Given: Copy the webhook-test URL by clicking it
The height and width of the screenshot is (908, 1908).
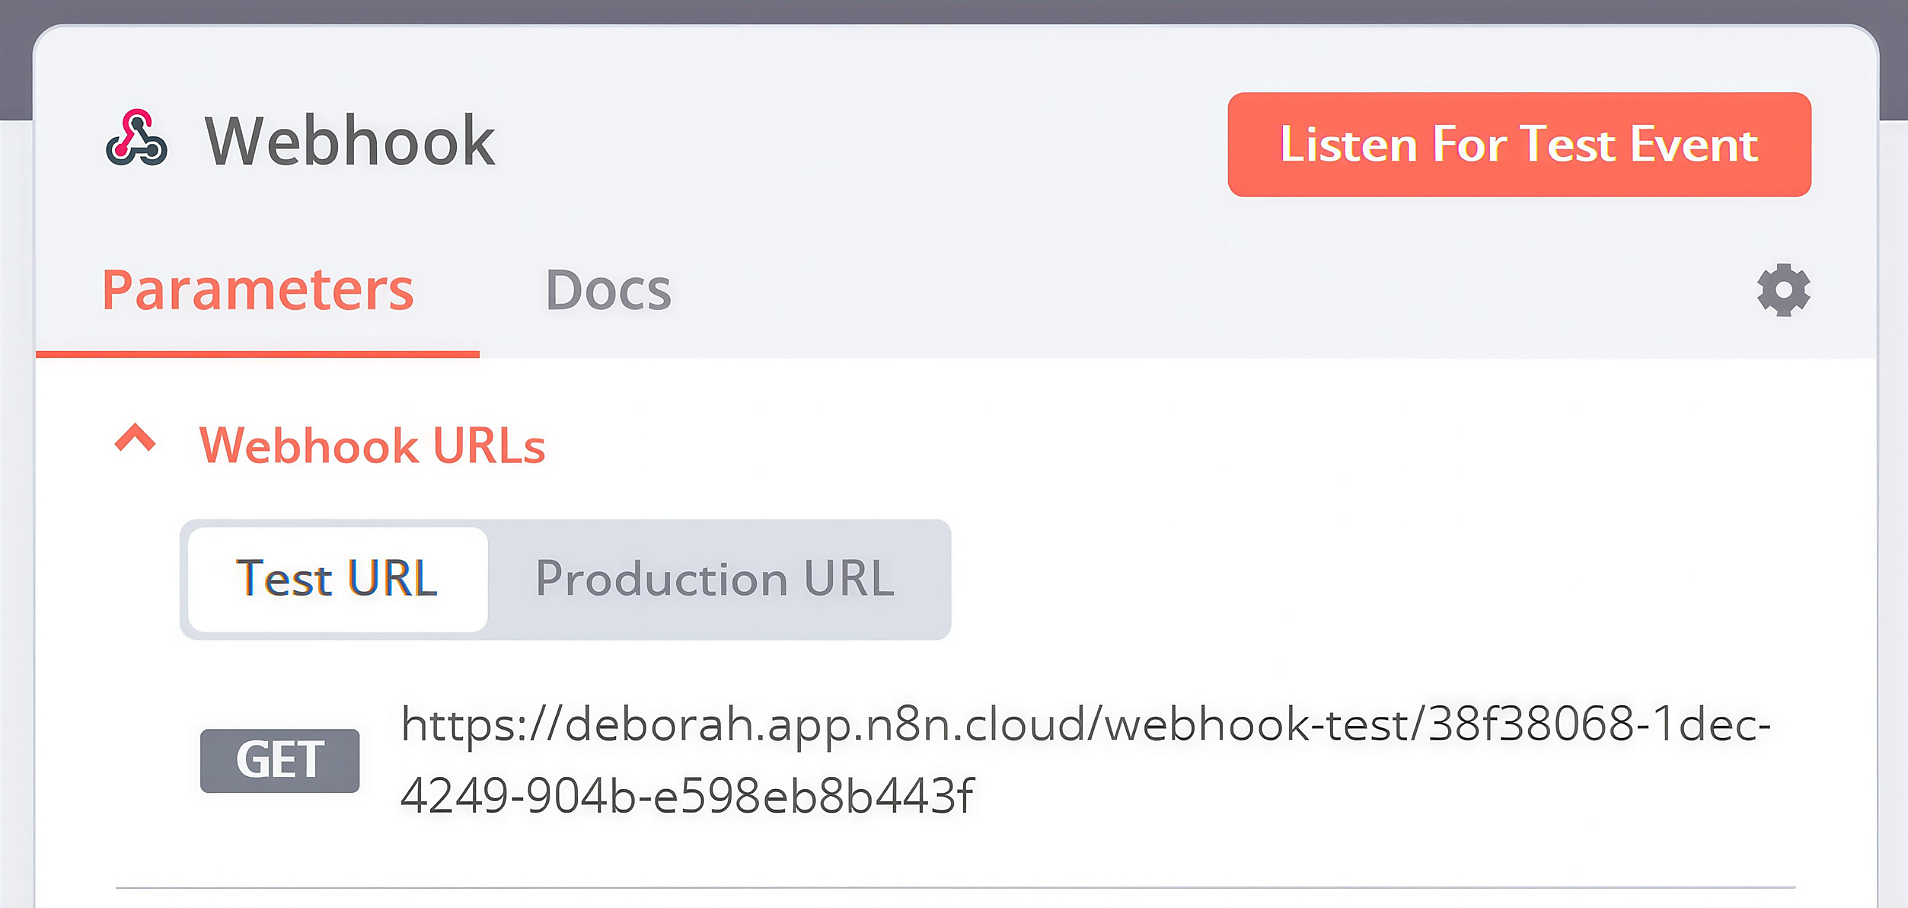Looking at the screenshot, I should pos(1086,759).
